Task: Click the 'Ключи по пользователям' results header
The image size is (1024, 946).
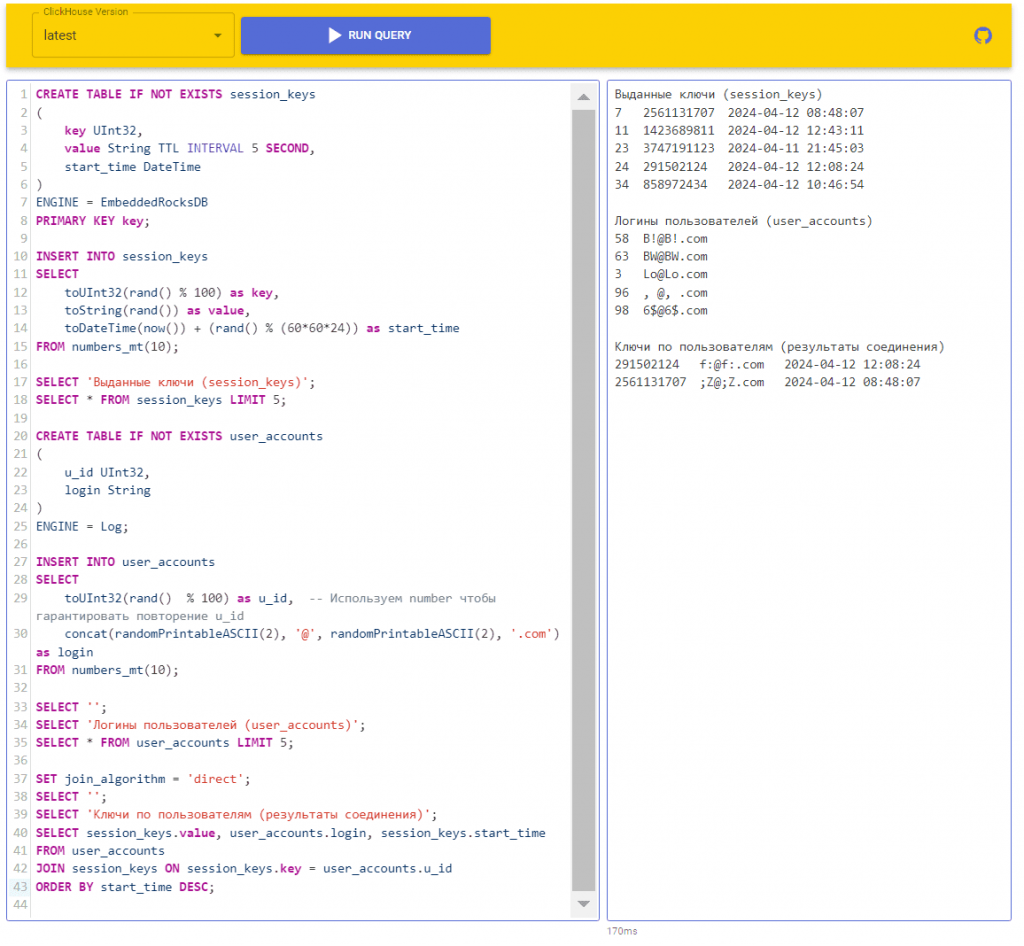Action: [x=779, y=347]
